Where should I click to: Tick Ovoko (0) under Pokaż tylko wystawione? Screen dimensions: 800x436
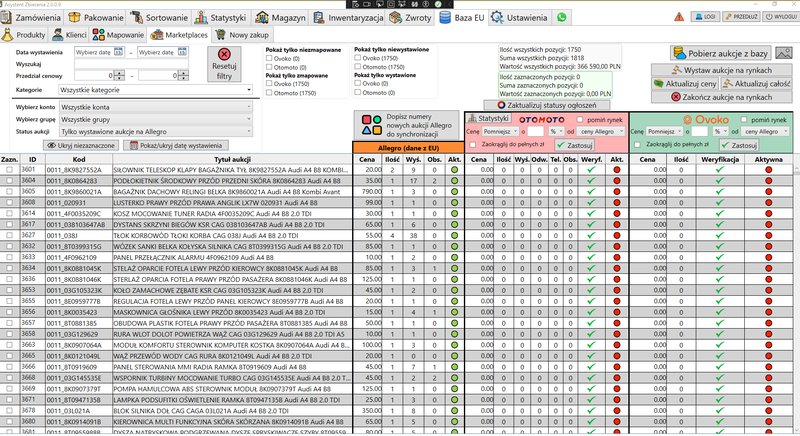click(358, 83)
